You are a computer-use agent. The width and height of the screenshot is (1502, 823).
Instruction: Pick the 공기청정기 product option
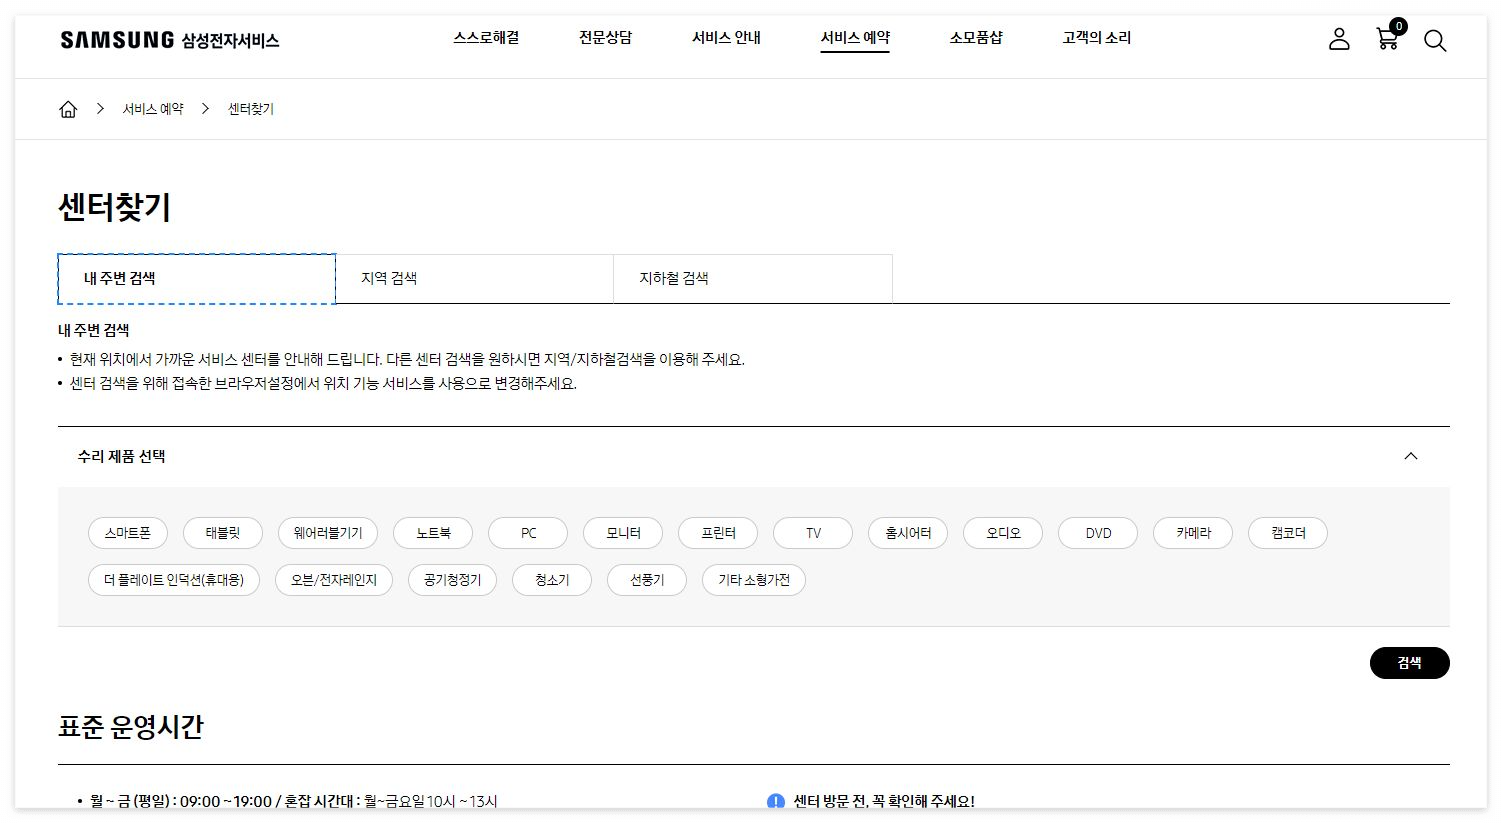click(452, 580)
